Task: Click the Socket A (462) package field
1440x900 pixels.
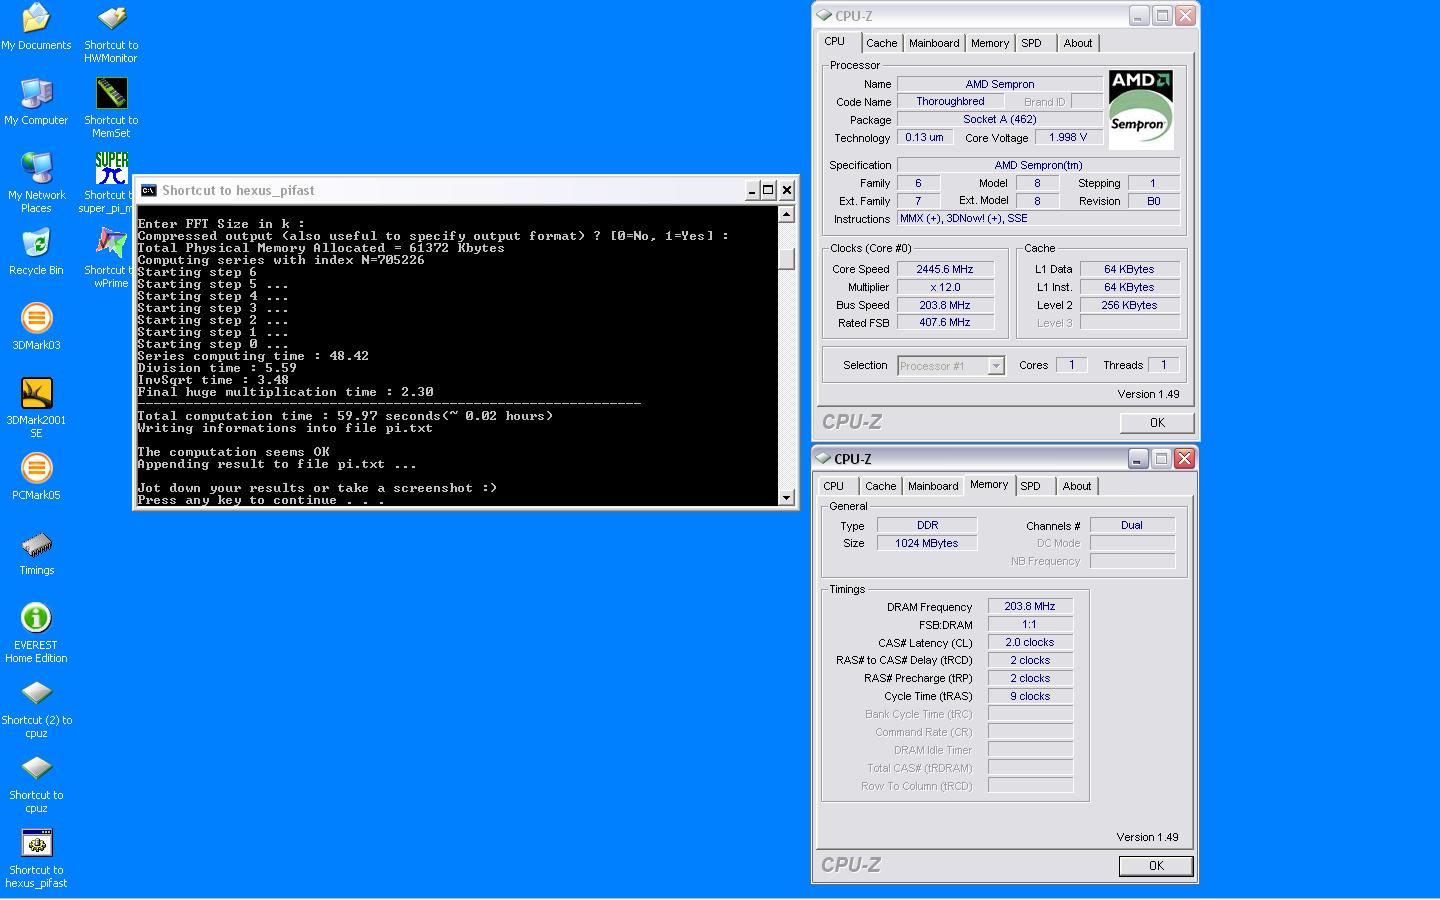Action: [1000, 120]
